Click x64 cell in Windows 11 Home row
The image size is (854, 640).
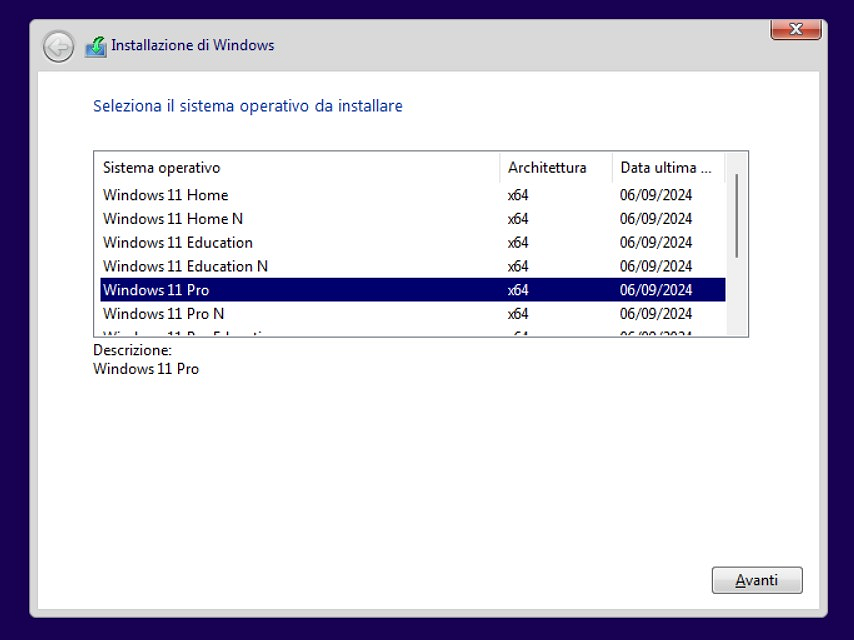518,195
